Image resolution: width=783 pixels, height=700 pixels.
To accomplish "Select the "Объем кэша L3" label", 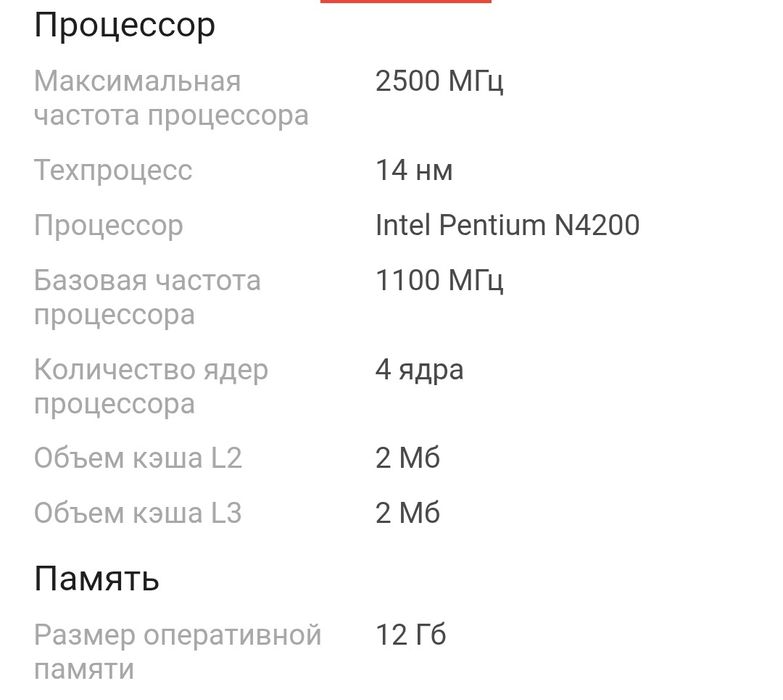I will [138, 514].
